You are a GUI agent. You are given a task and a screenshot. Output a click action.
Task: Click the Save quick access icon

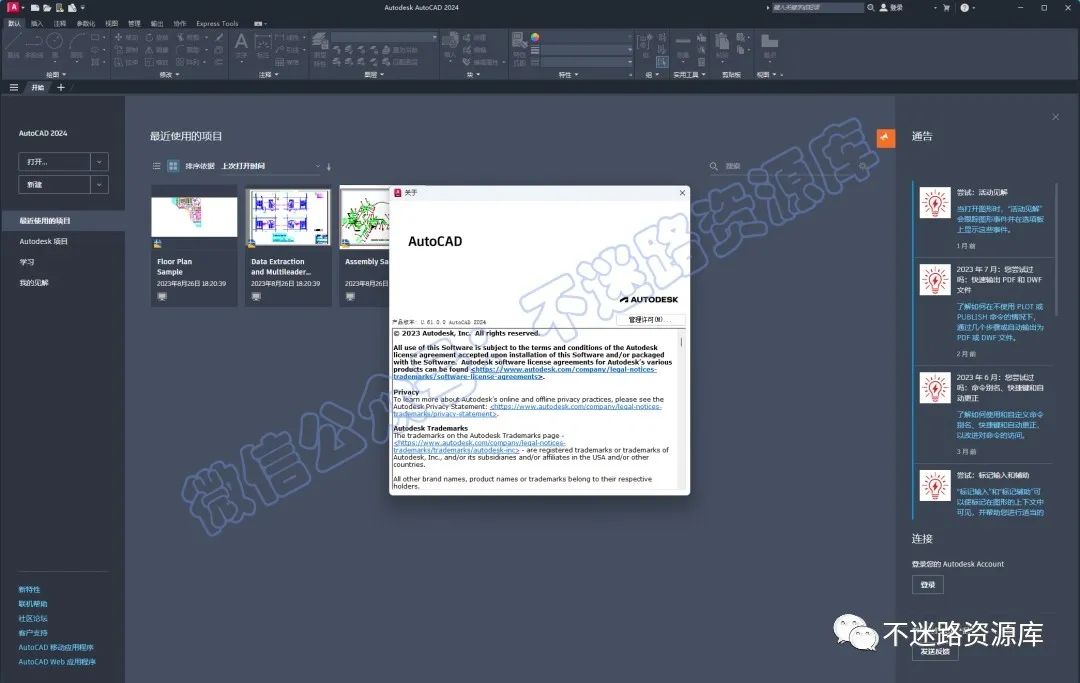tap(59, 8)
